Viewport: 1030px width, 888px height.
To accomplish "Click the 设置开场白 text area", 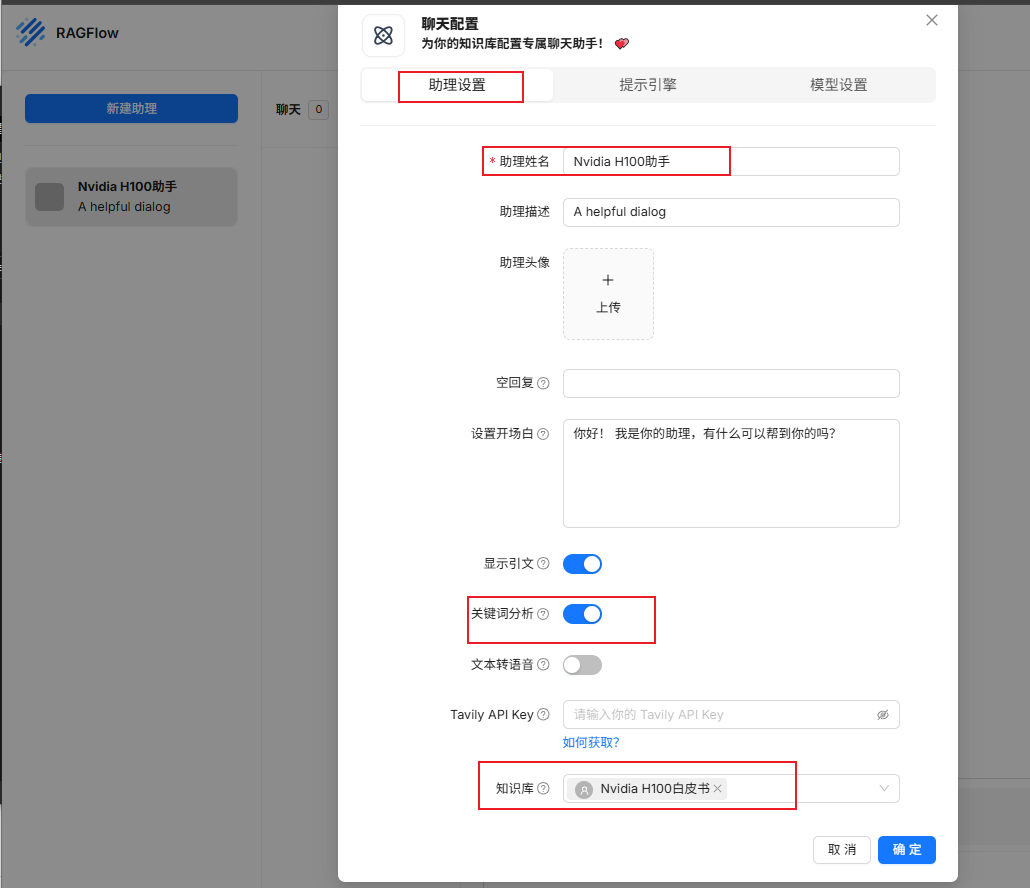I will [731, 474].
